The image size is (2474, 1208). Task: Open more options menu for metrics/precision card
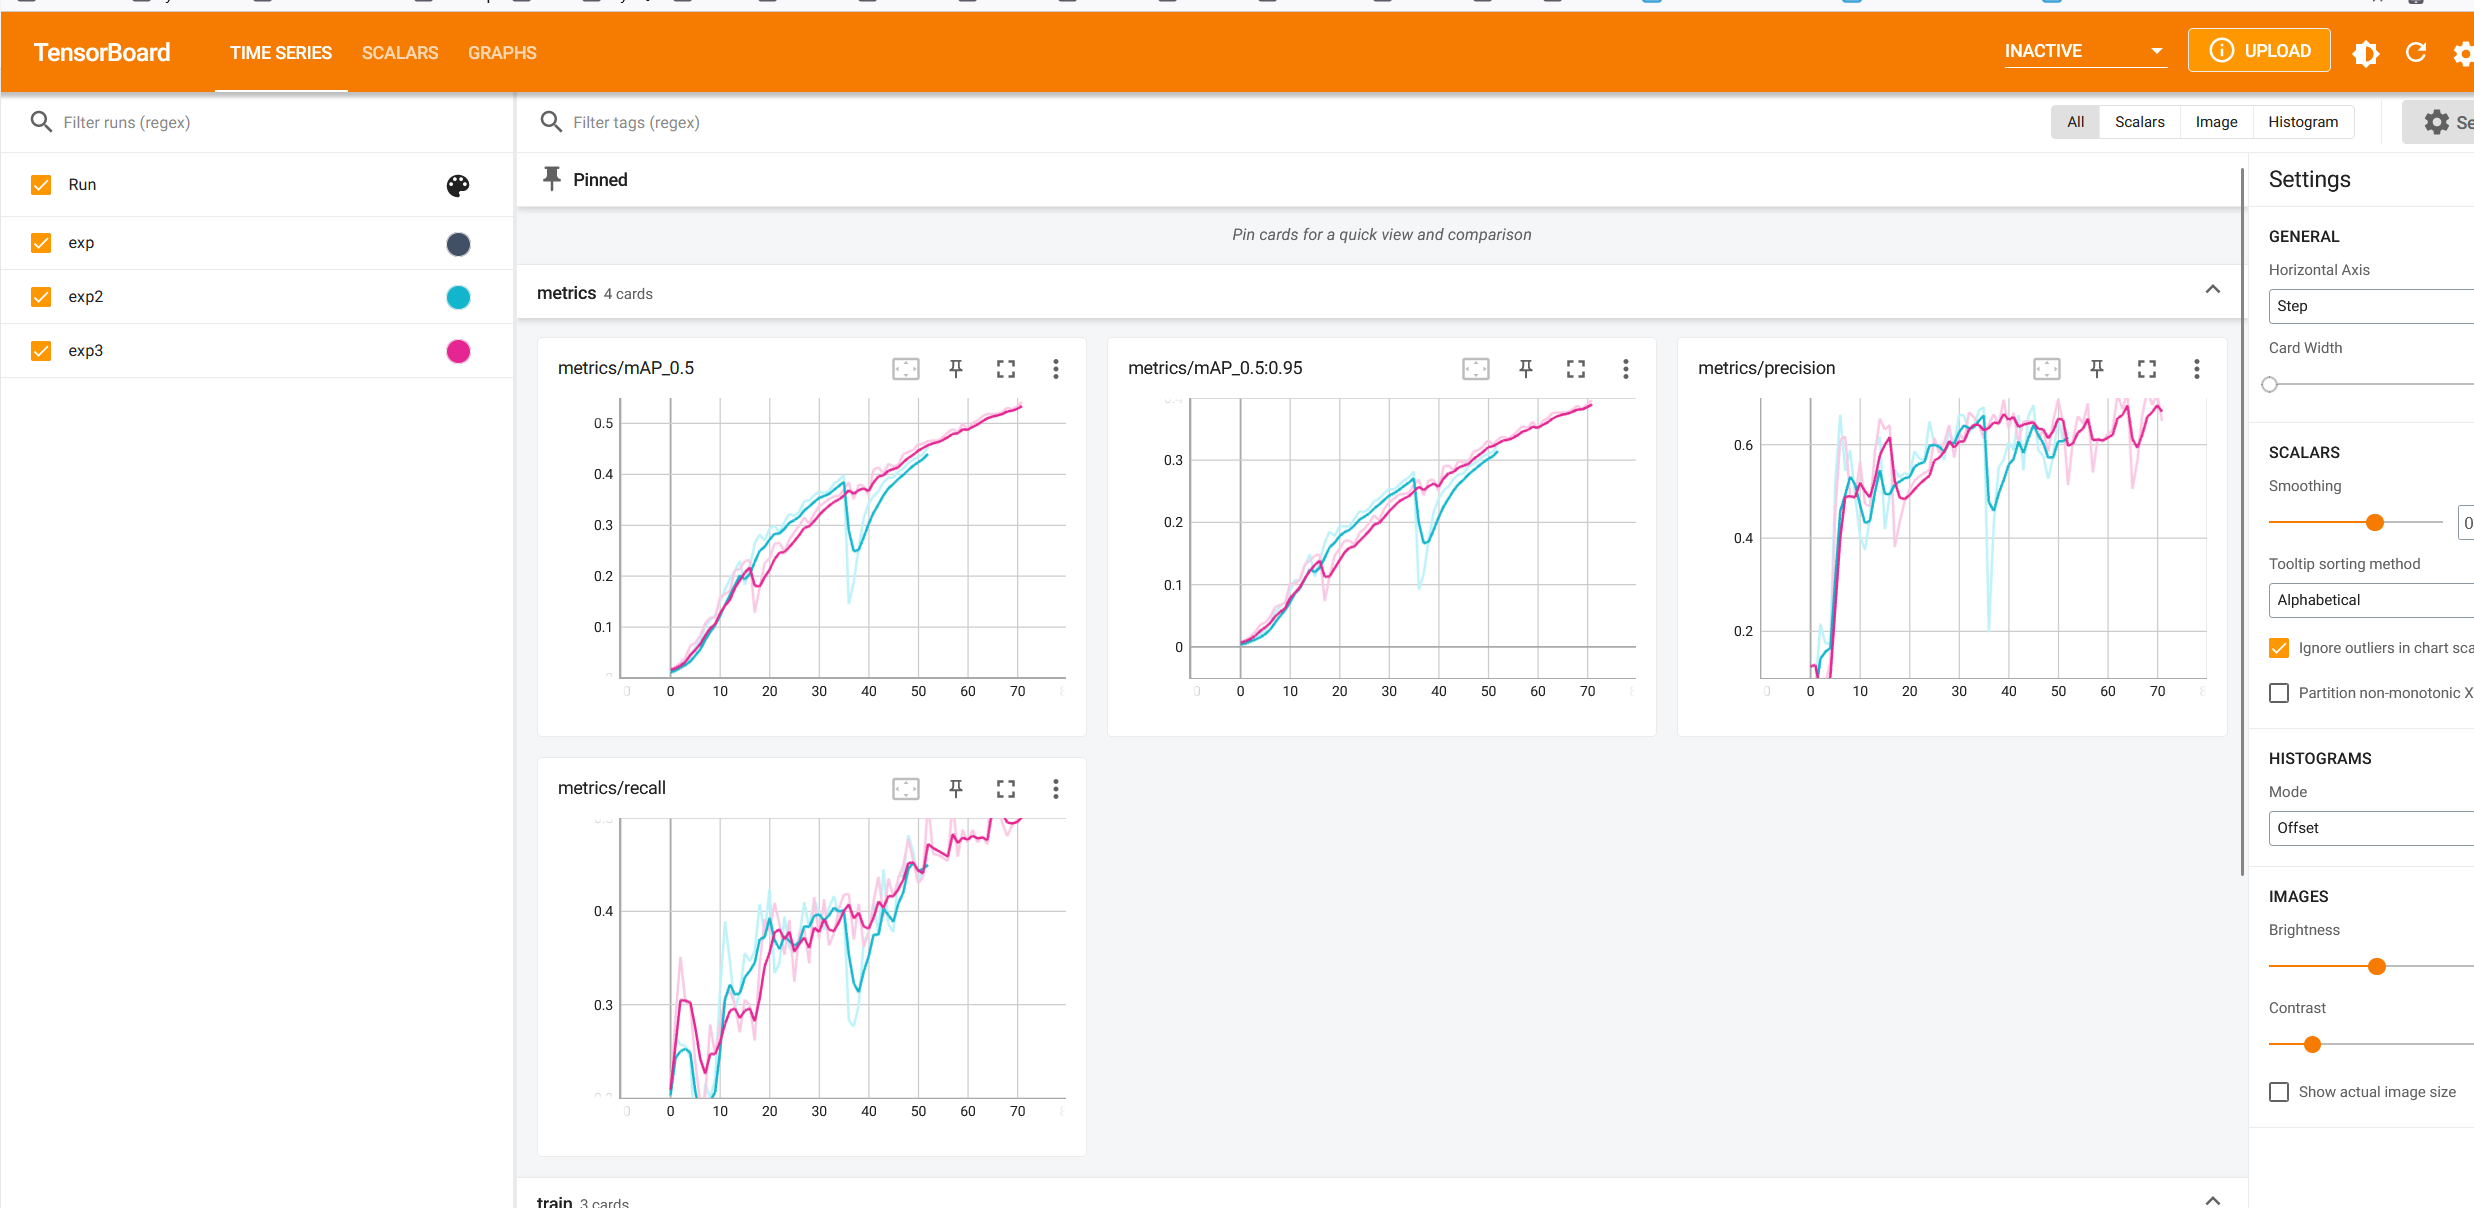pos(2196,369)
